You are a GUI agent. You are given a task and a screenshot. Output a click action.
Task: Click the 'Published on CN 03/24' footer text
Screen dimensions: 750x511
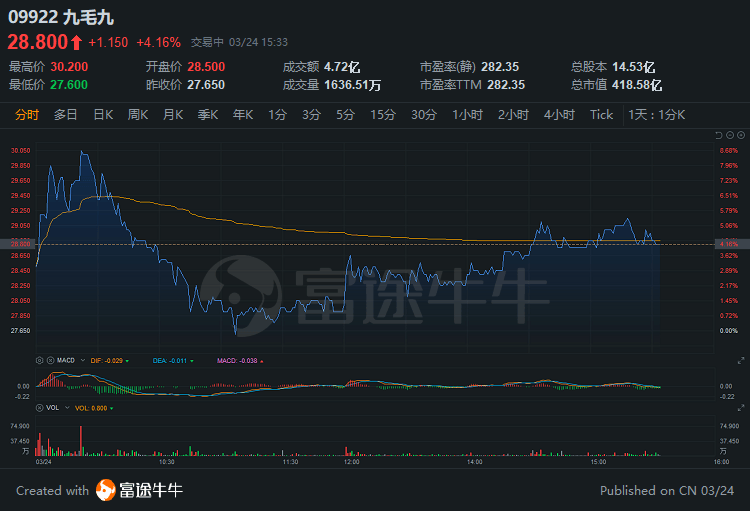pos(667,490)
